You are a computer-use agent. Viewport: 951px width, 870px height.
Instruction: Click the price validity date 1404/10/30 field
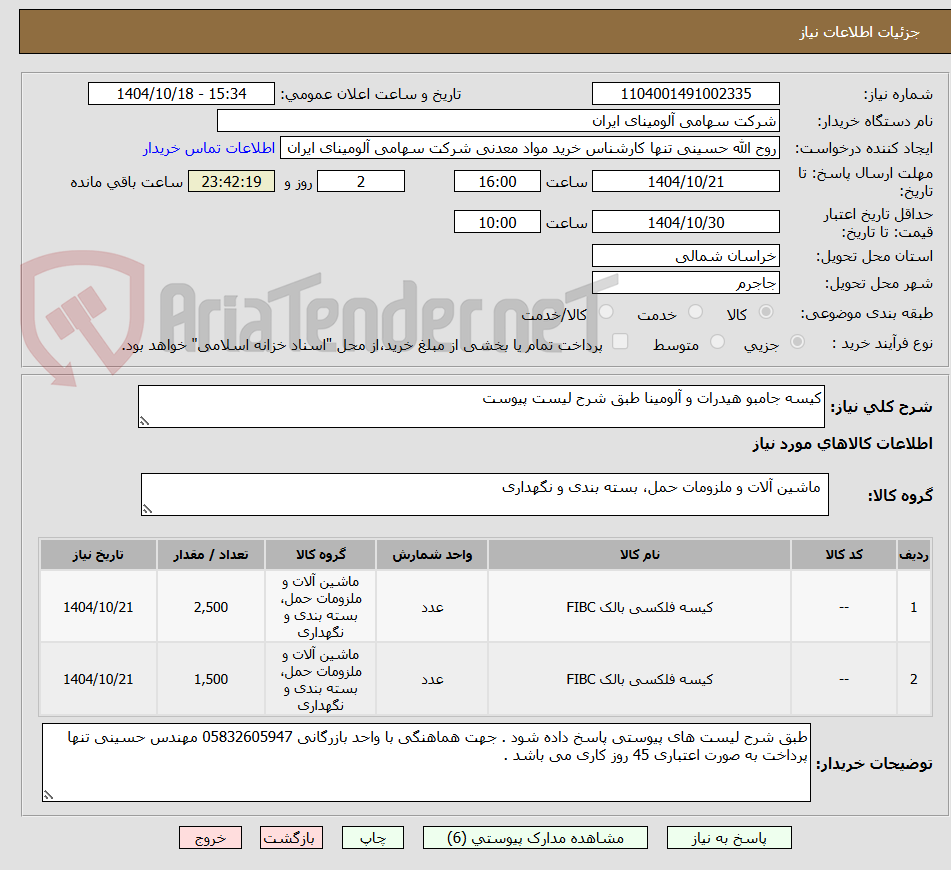[x=685, y=222]
